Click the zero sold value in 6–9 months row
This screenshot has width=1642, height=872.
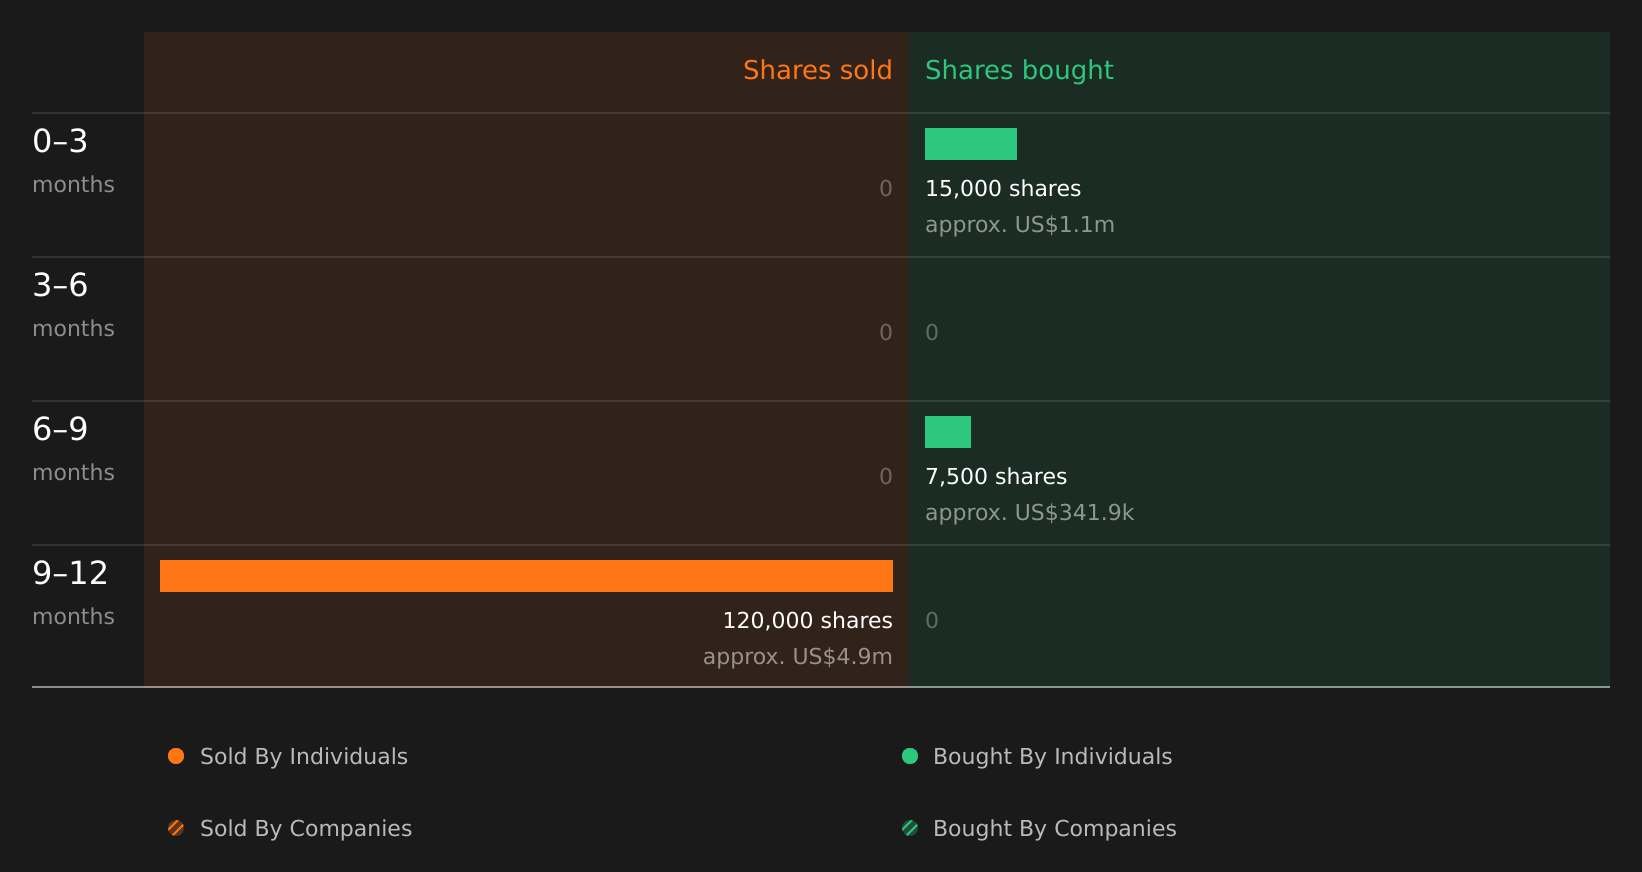[885, 477]
